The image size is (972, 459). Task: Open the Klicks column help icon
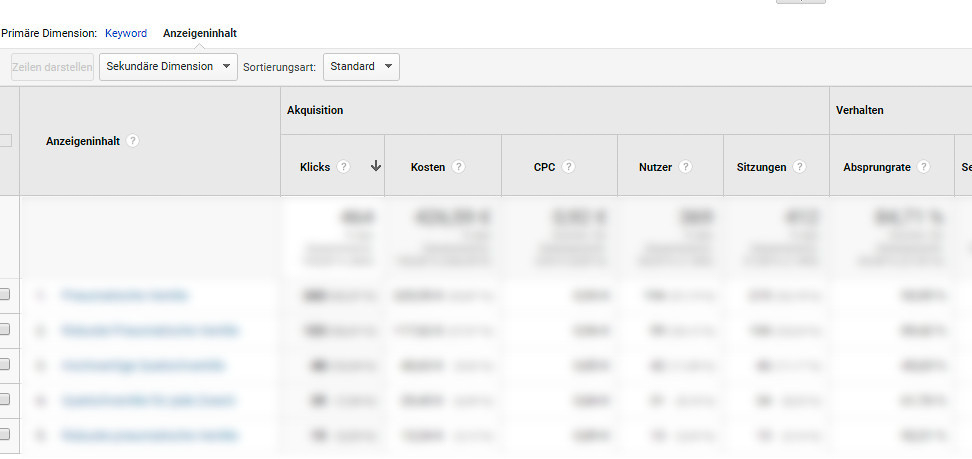[x=343, y=167]
